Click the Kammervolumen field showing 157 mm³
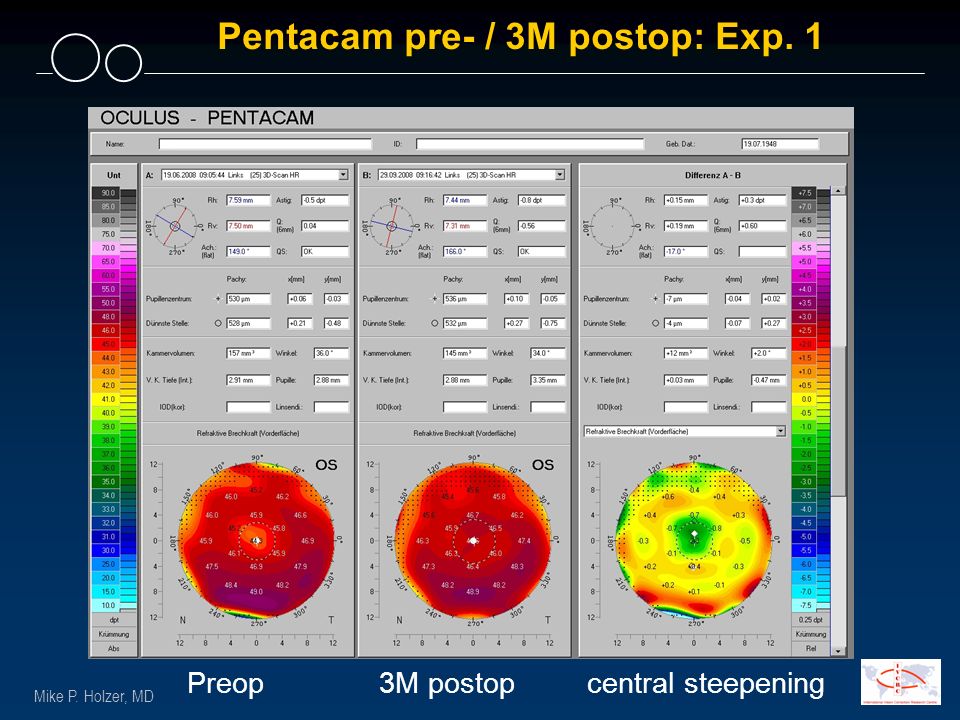960x720 pixels. pos(248,353)
